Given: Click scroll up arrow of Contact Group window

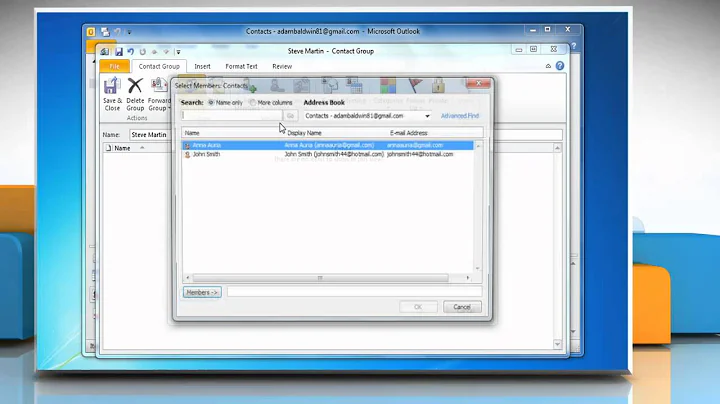Looking at the screenshot, I should pos(557,148).
